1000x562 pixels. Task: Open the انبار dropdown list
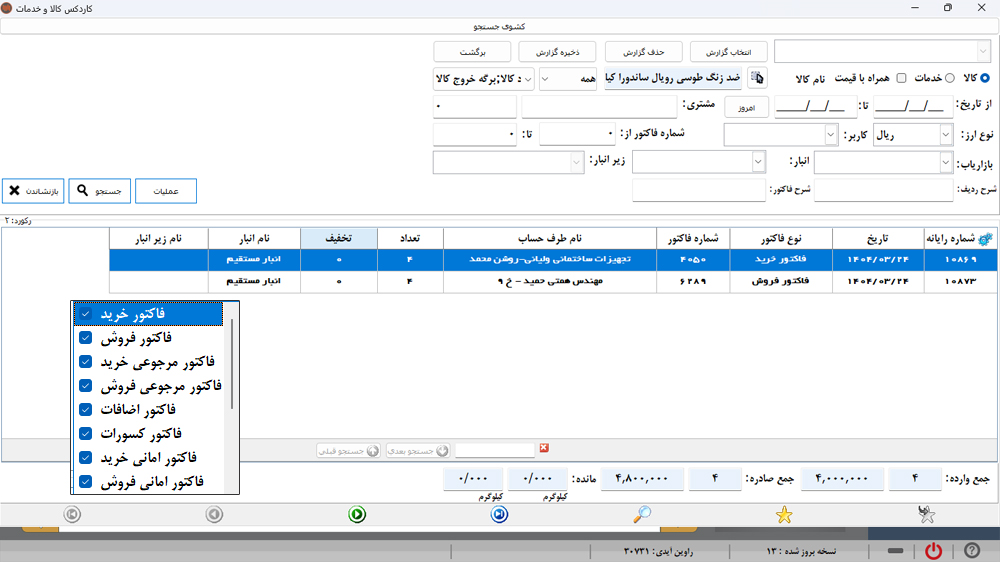coord(758,162)
